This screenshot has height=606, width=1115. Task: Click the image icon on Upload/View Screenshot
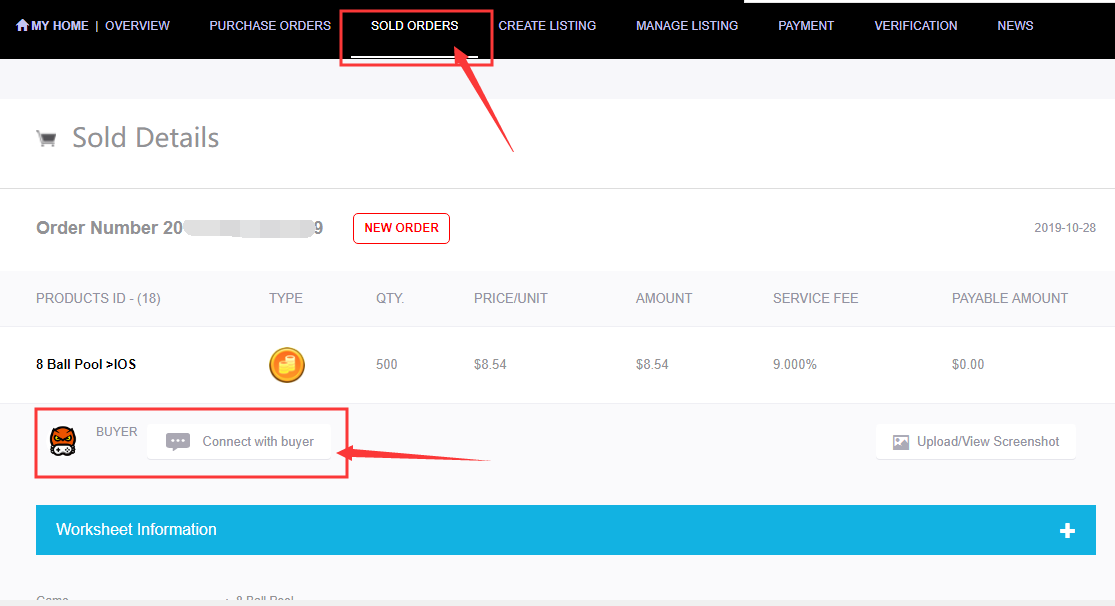(901, 442)
